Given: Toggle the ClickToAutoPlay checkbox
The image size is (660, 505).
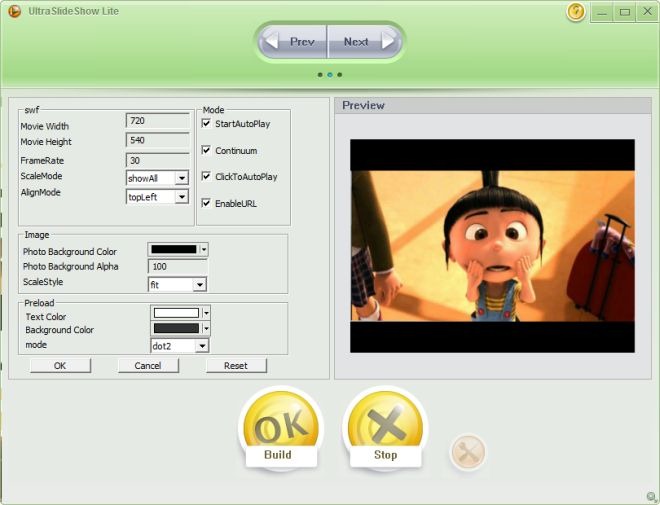Looking at the screenshot, I should coord(206,176).
